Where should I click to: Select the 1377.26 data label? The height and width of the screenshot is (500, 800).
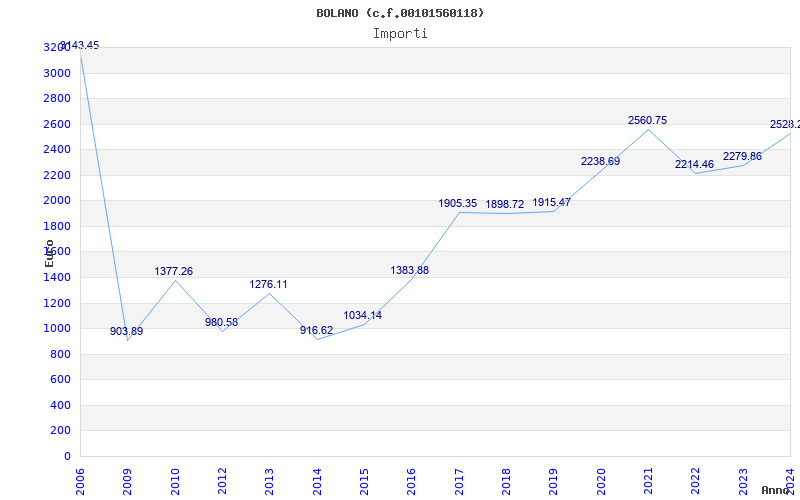173,271
